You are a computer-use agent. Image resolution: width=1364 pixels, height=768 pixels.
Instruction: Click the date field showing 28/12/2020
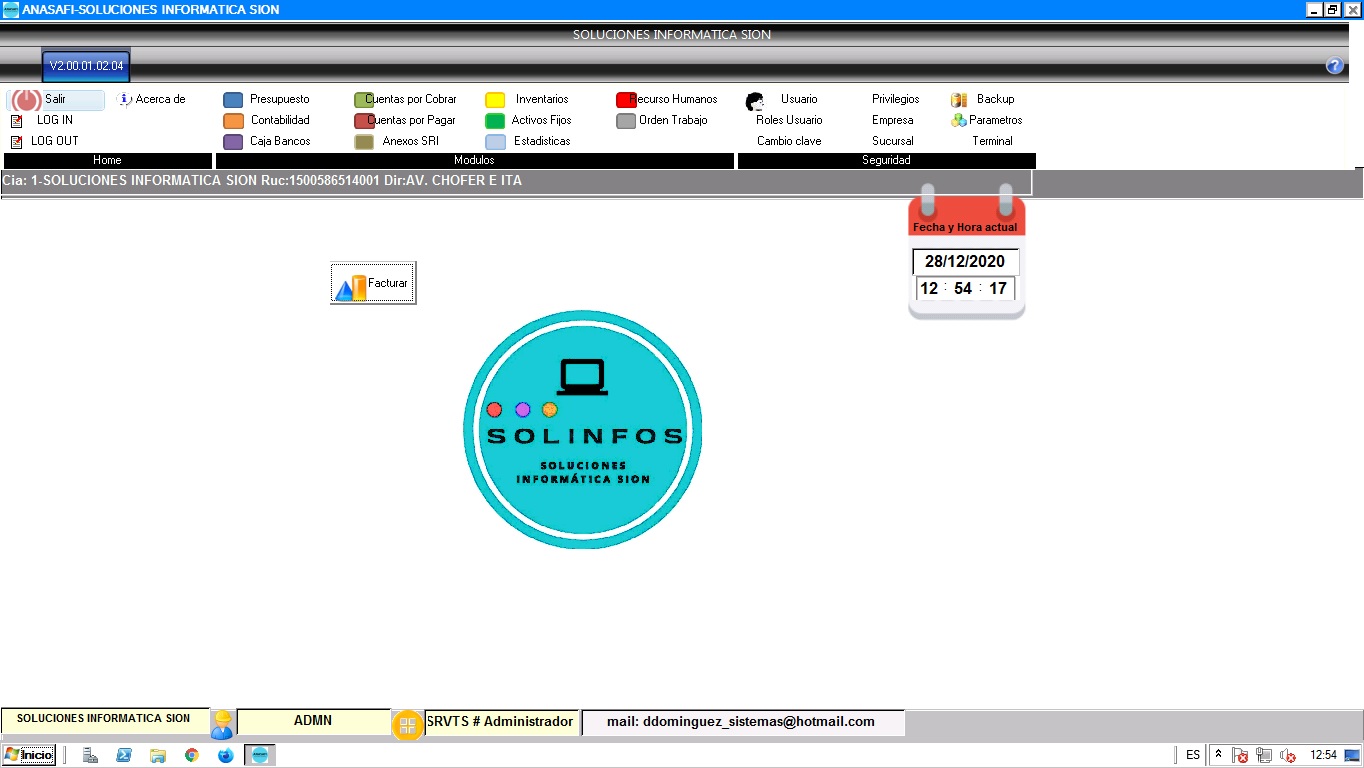click(965, 262)
